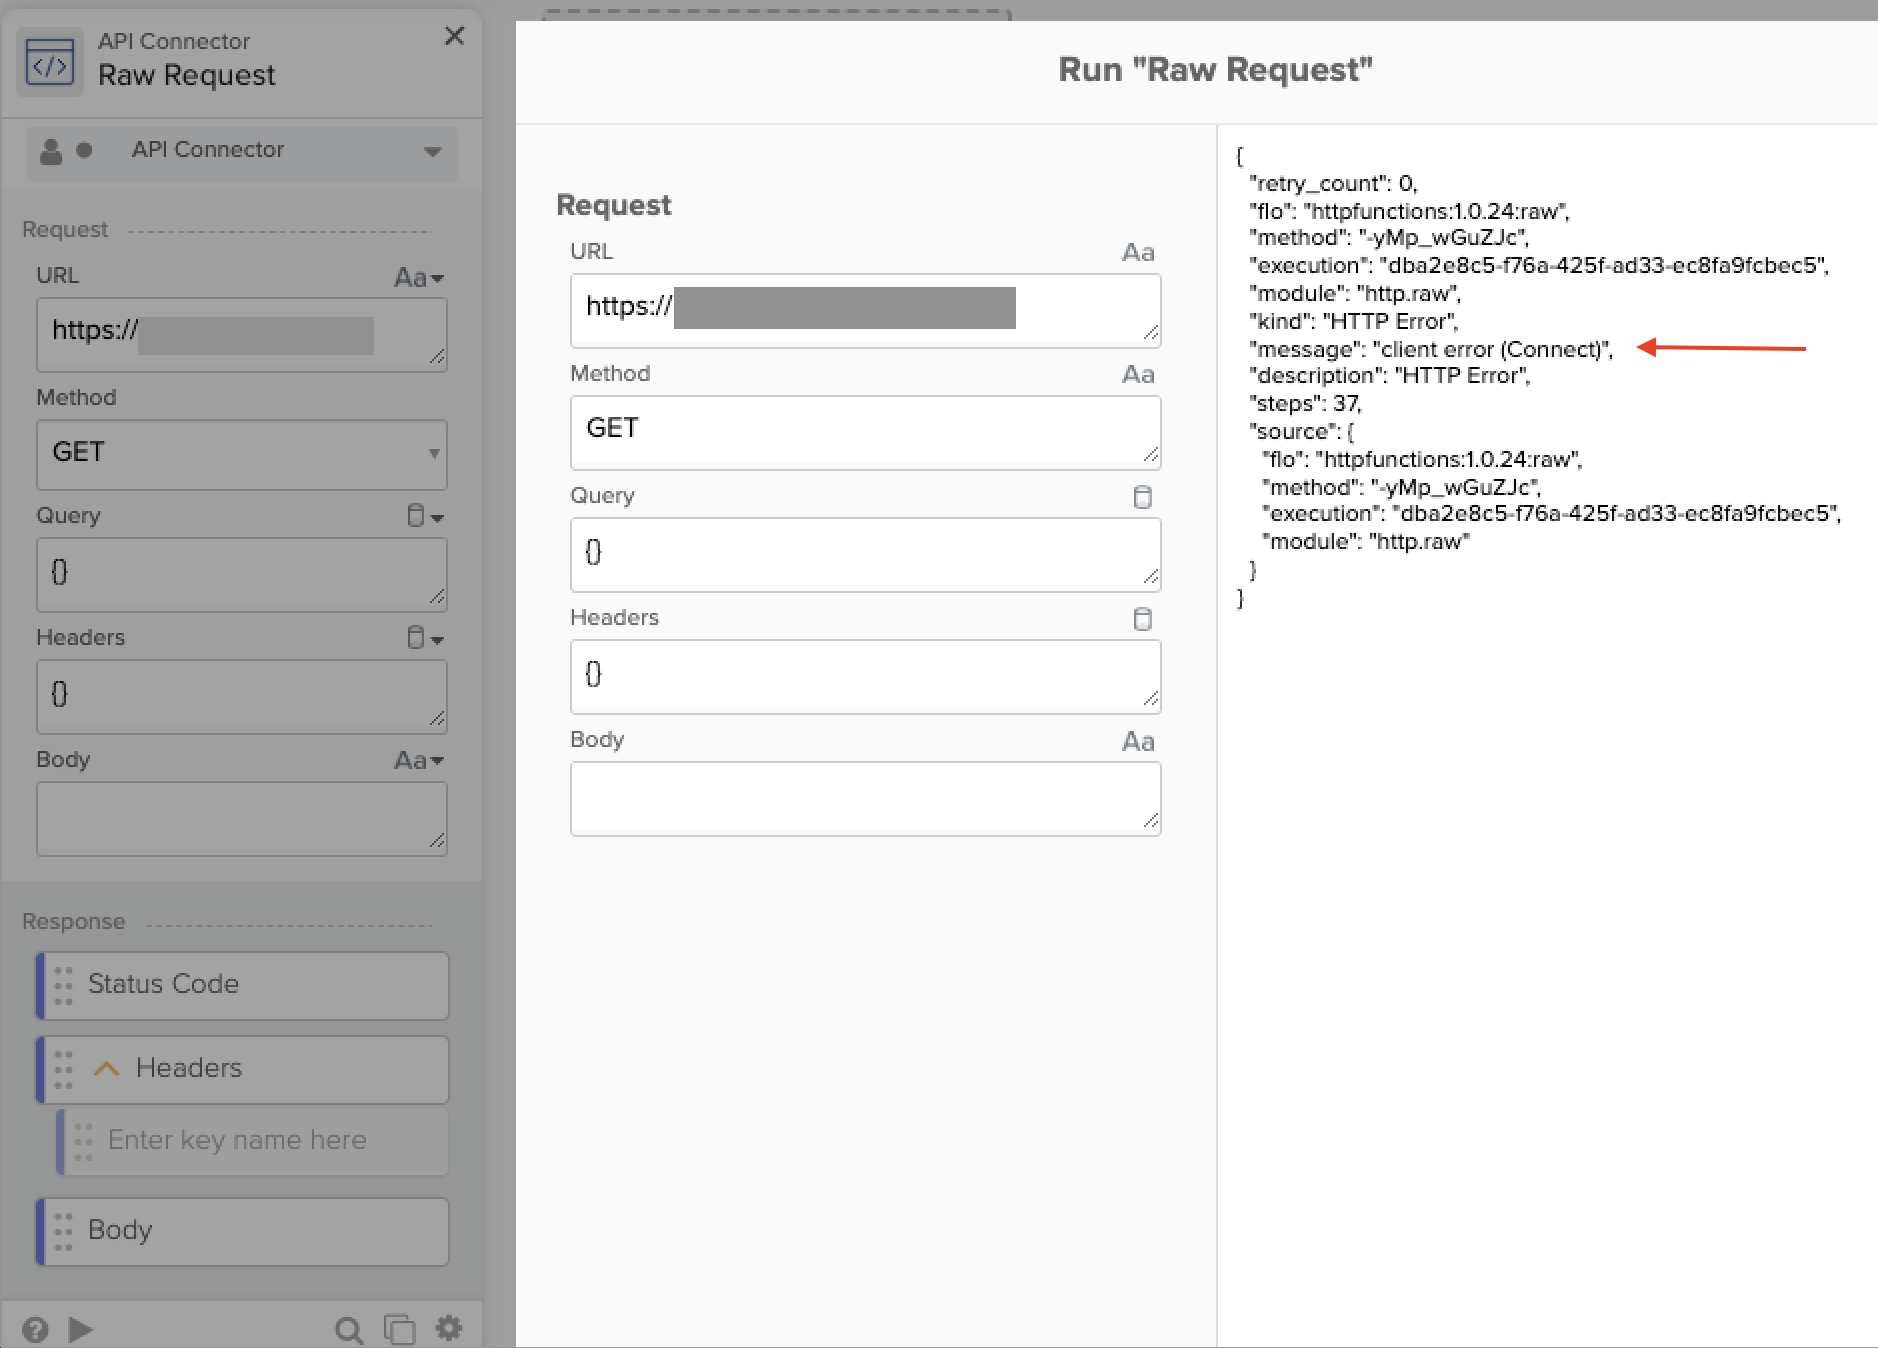Viewport: 1878px width, 1348px height.
Task: Click the sidebar URL input field
Action: [x=242, y=335]
